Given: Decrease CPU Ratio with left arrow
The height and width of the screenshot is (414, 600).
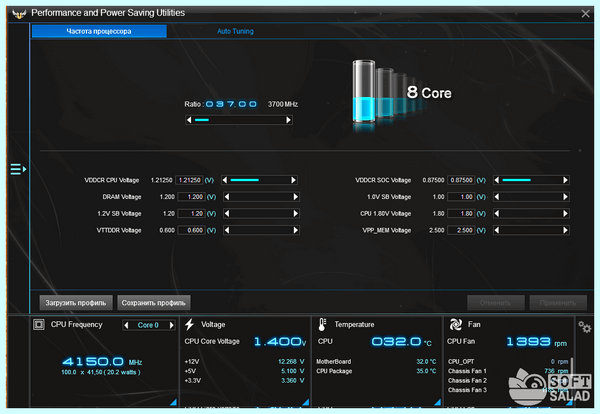Looking at the screenshot, I should pos(189,120).
